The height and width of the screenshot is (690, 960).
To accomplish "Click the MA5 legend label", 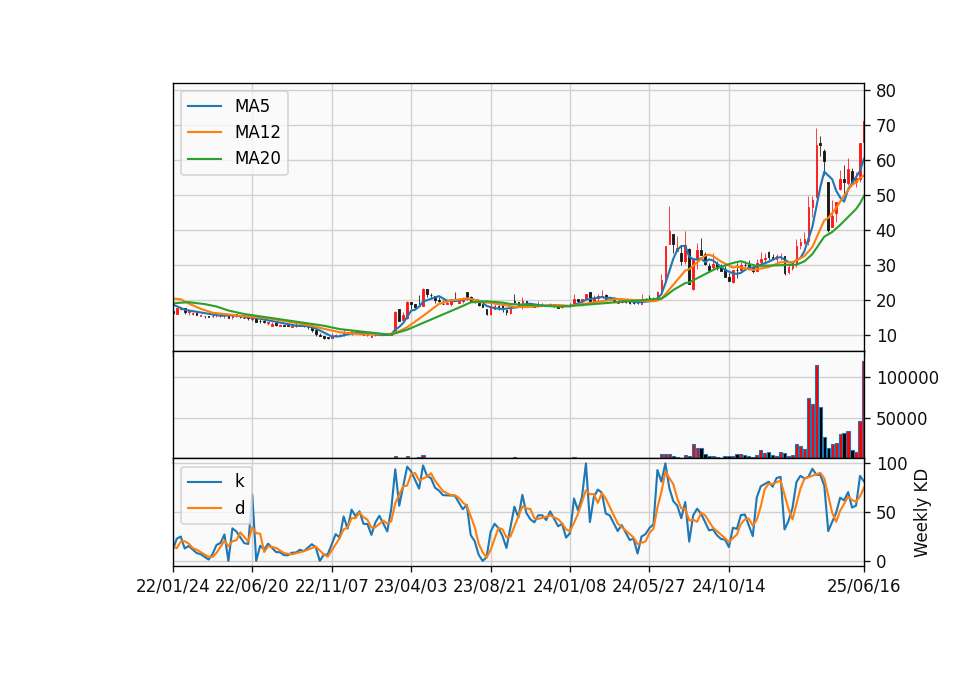I will tap(252, 106).
